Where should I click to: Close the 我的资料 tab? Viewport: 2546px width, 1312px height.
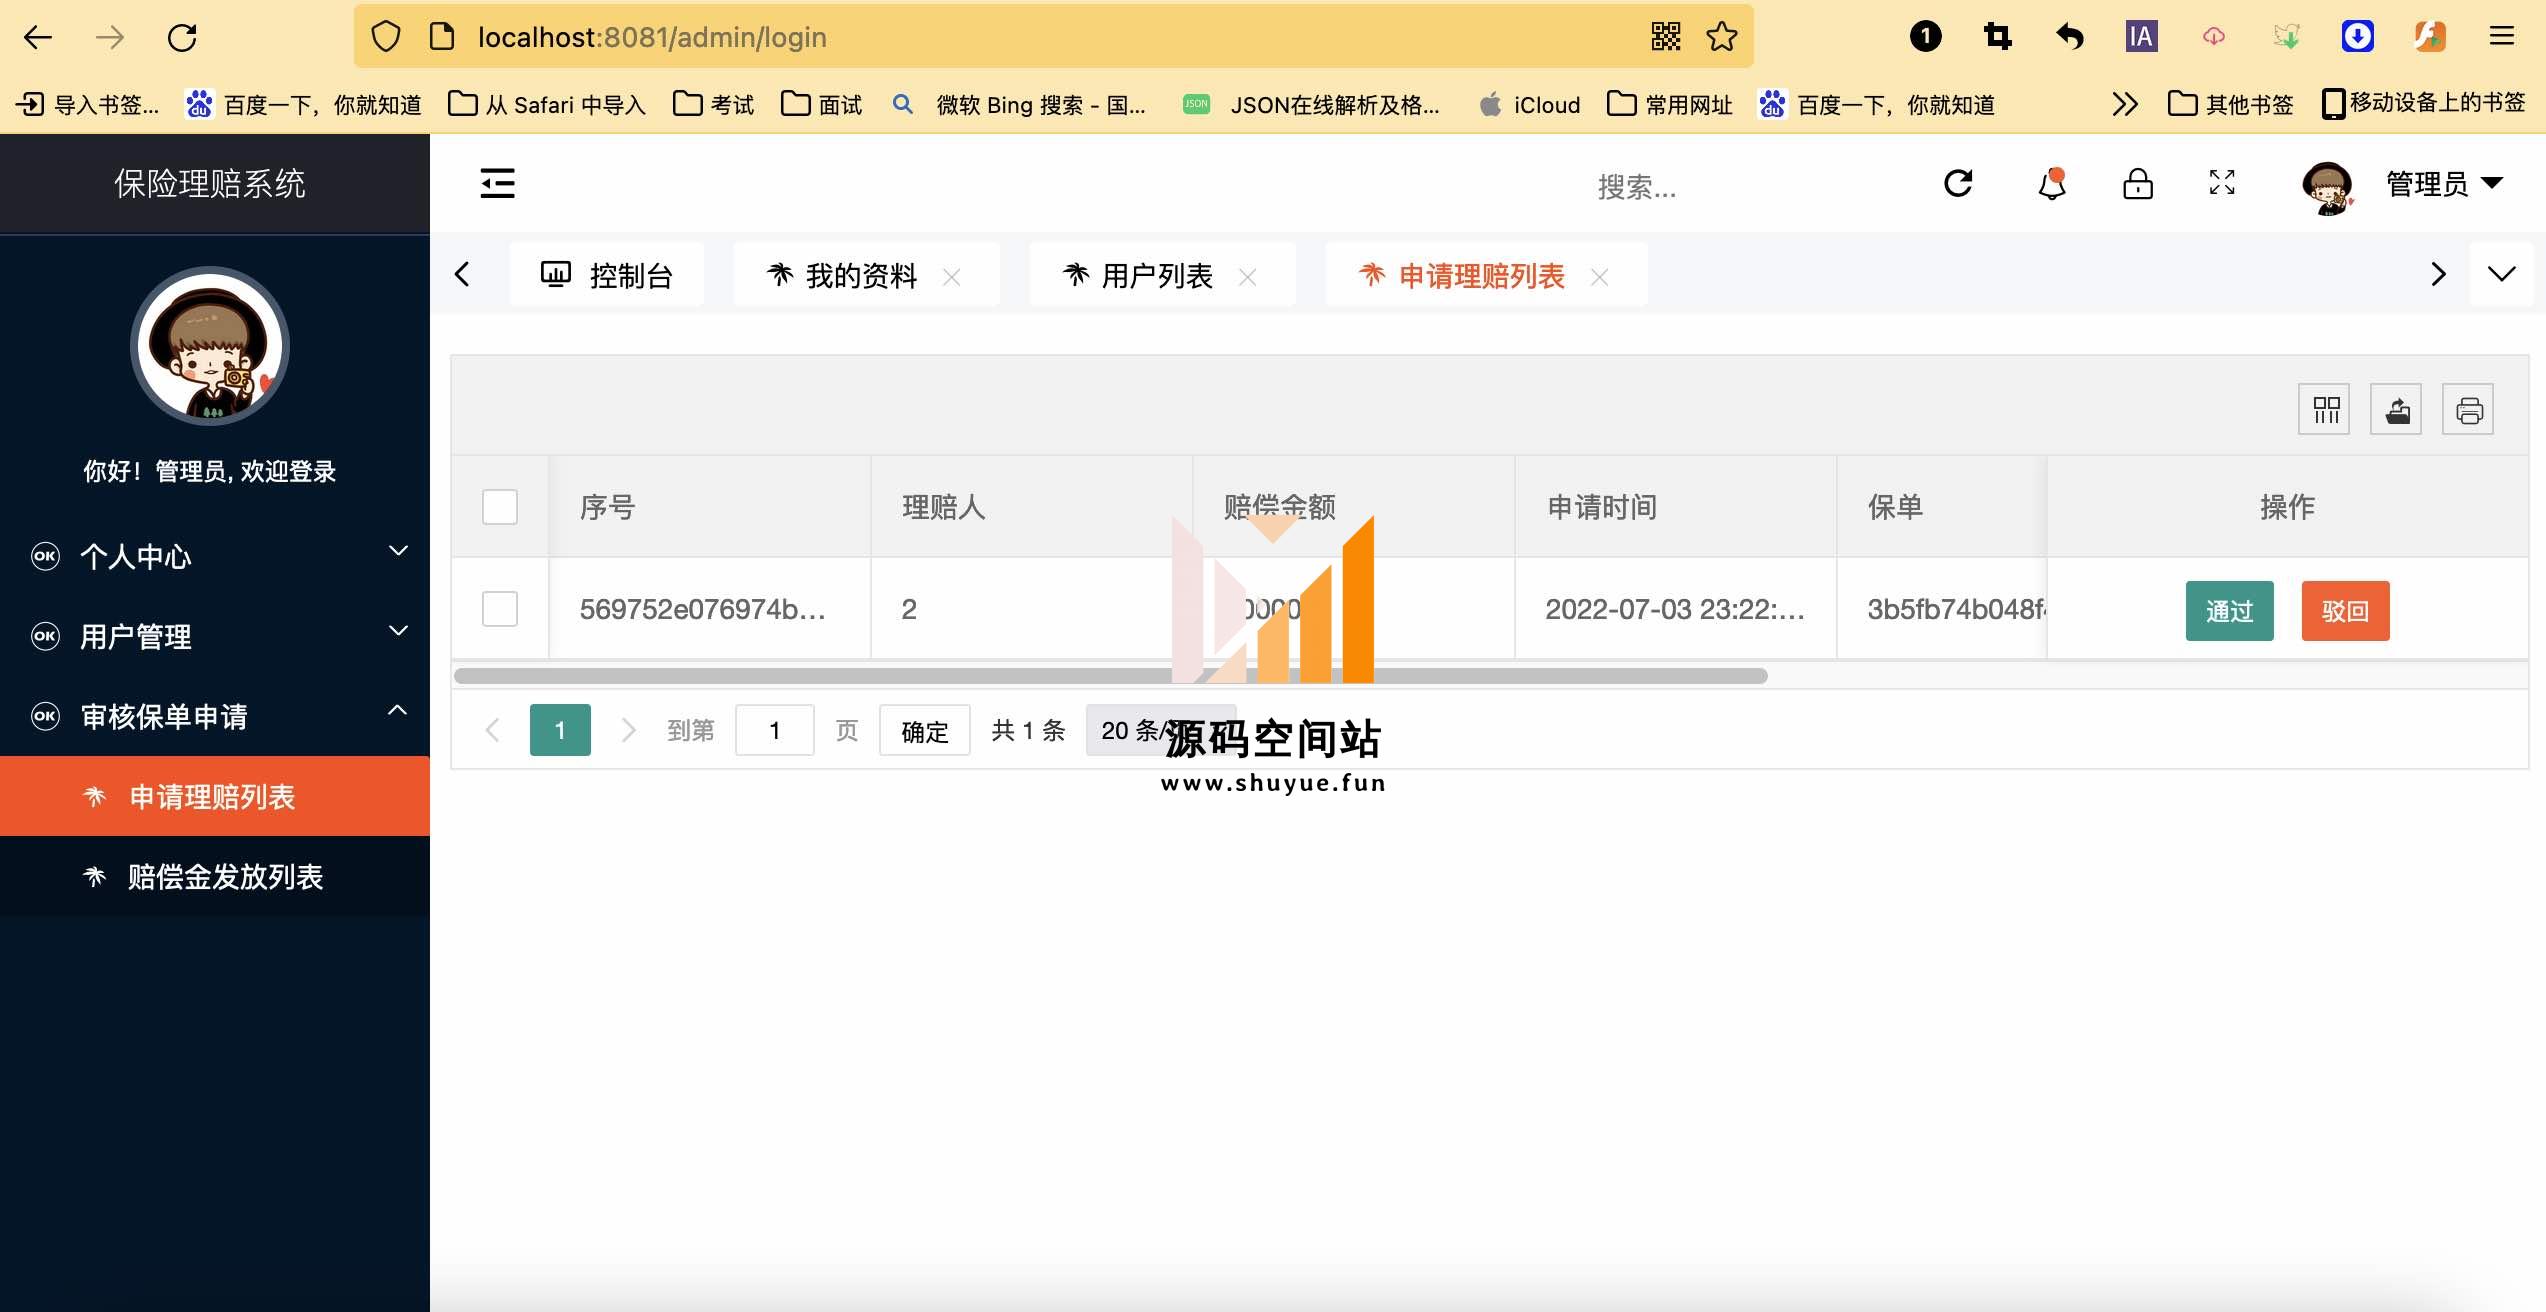pyautogui.click(x=952, y=277)
